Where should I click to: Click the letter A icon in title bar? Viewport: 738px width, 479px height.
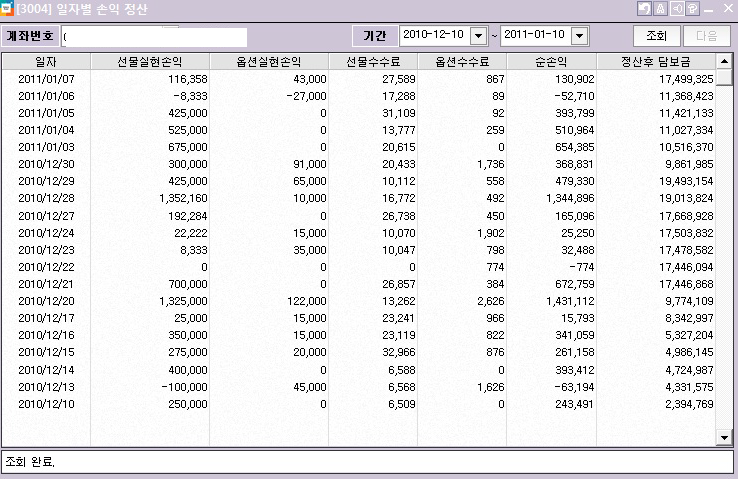pyautogui.click(x=660, y=8)
